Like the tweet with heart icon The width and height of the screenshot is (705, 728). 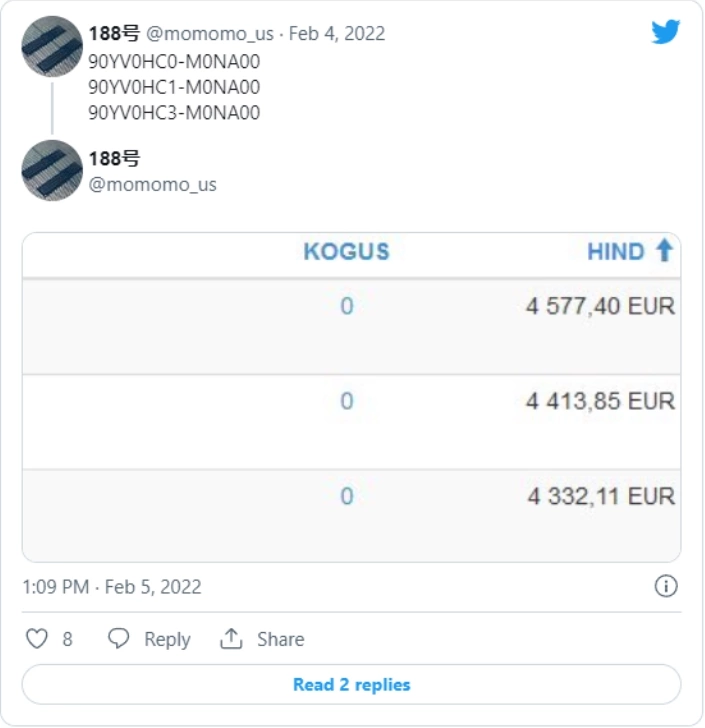point(37,638)
